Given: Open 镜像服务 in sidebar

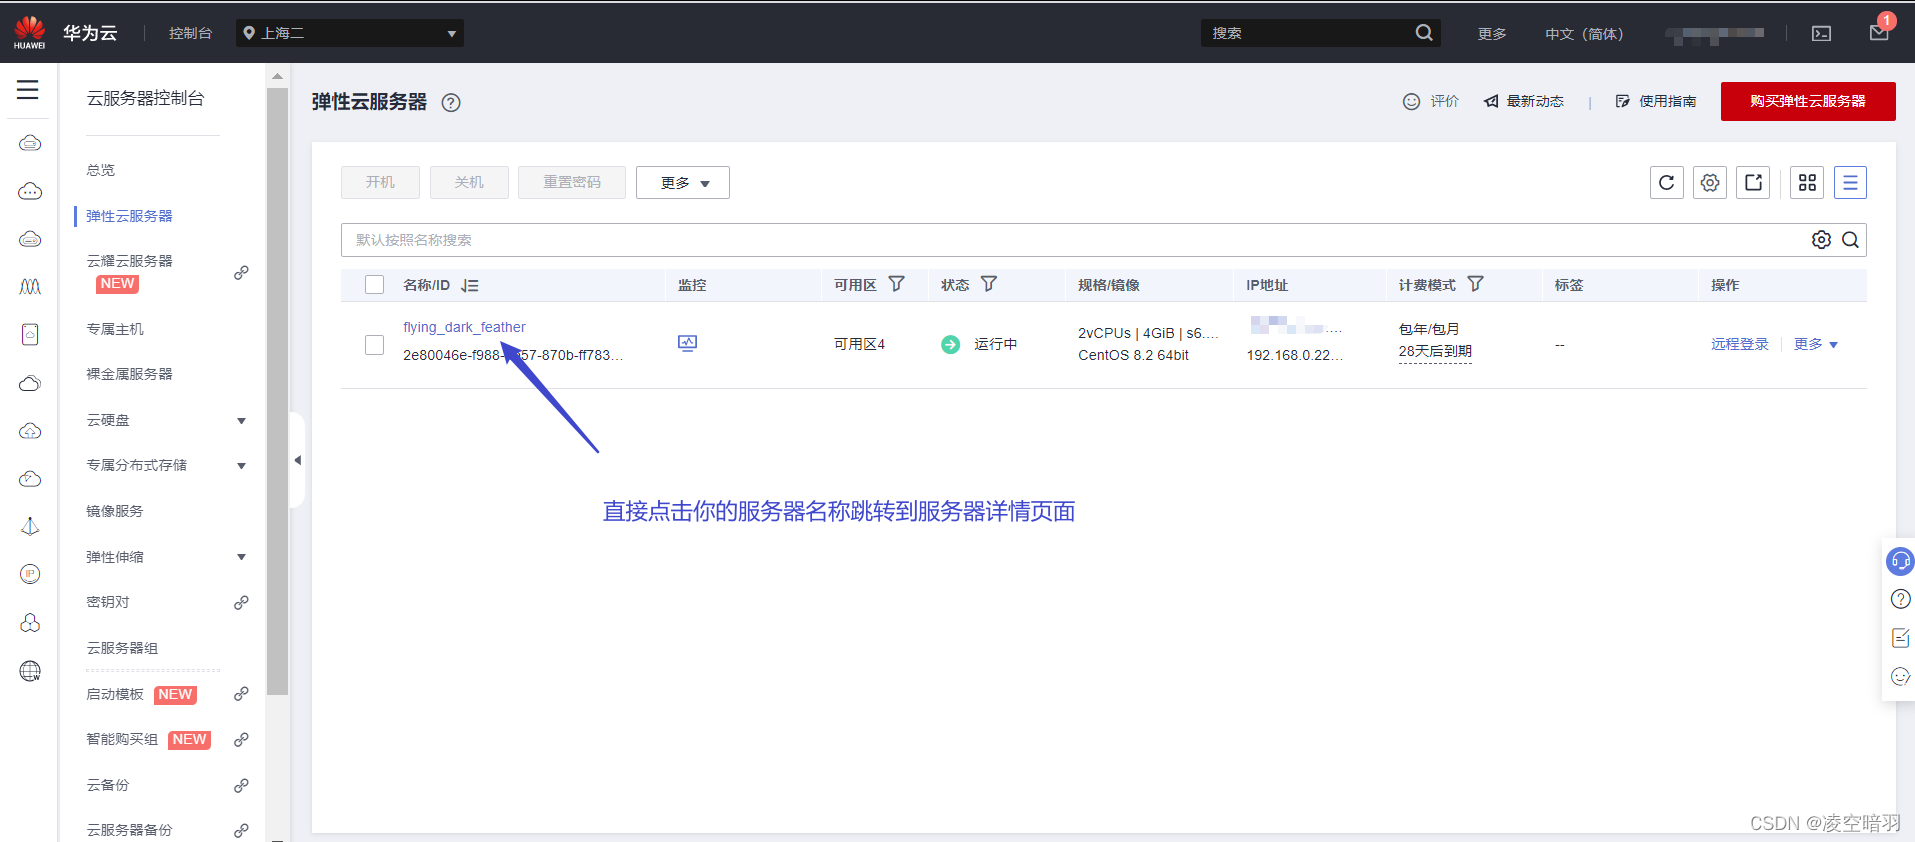Looking at the screenshot, I should pyautogui.click(x=115, y=511).
